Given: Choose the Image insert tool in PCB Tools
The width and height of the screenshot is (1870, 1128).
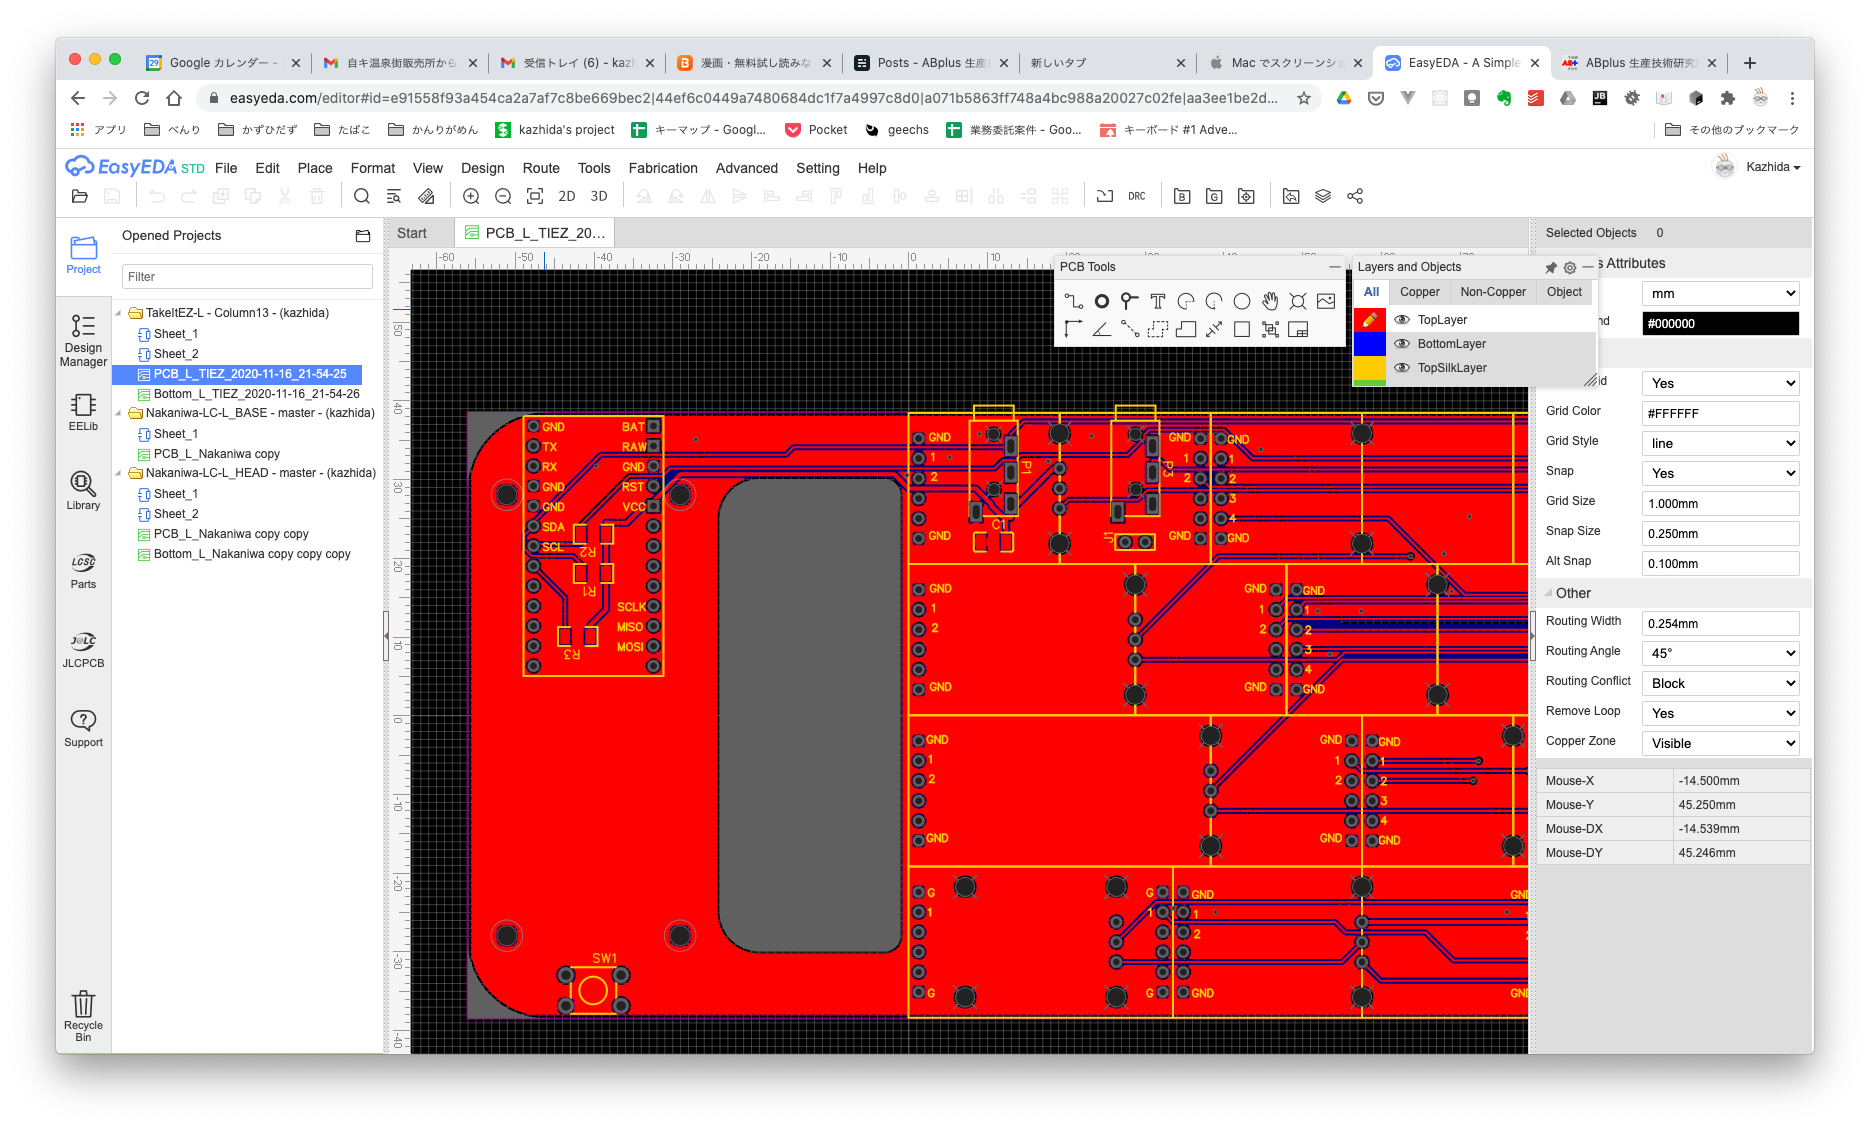Looking at the screenshot, I should coord(1325,301).
